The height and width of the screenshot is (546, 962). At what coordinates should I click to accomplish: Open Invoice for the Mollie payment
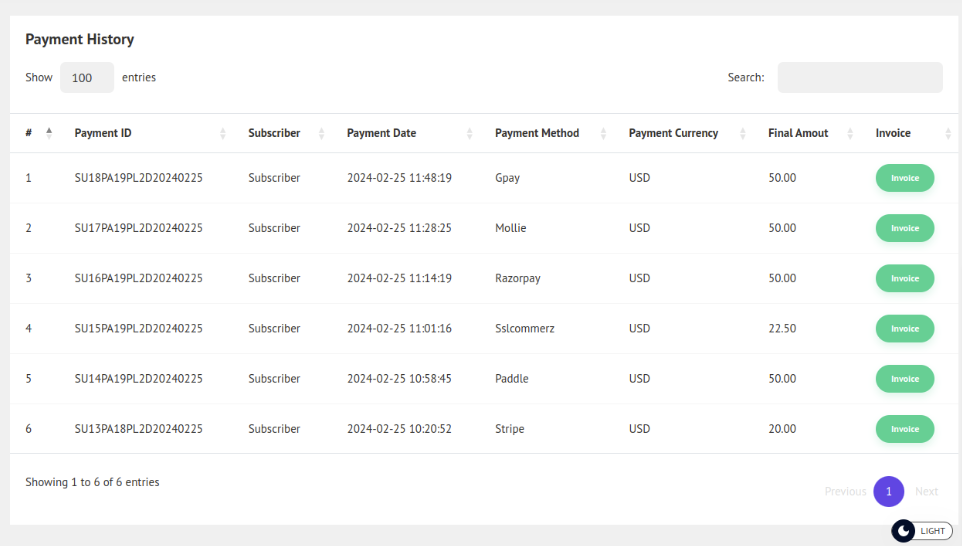click(x=904, y=228)
